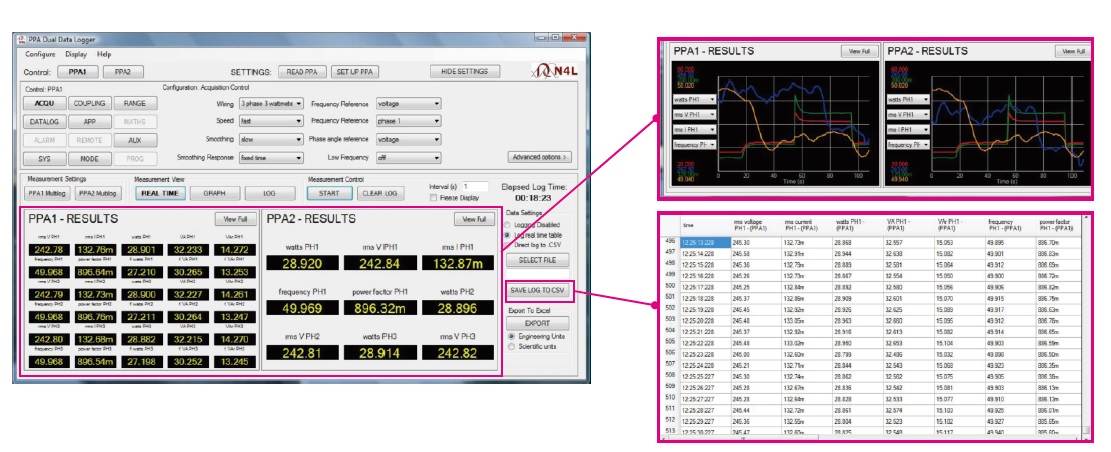This screenshot has height=452, width=1111.
Task: Expand the Wiring dropdown
Action: pos(270,103)
